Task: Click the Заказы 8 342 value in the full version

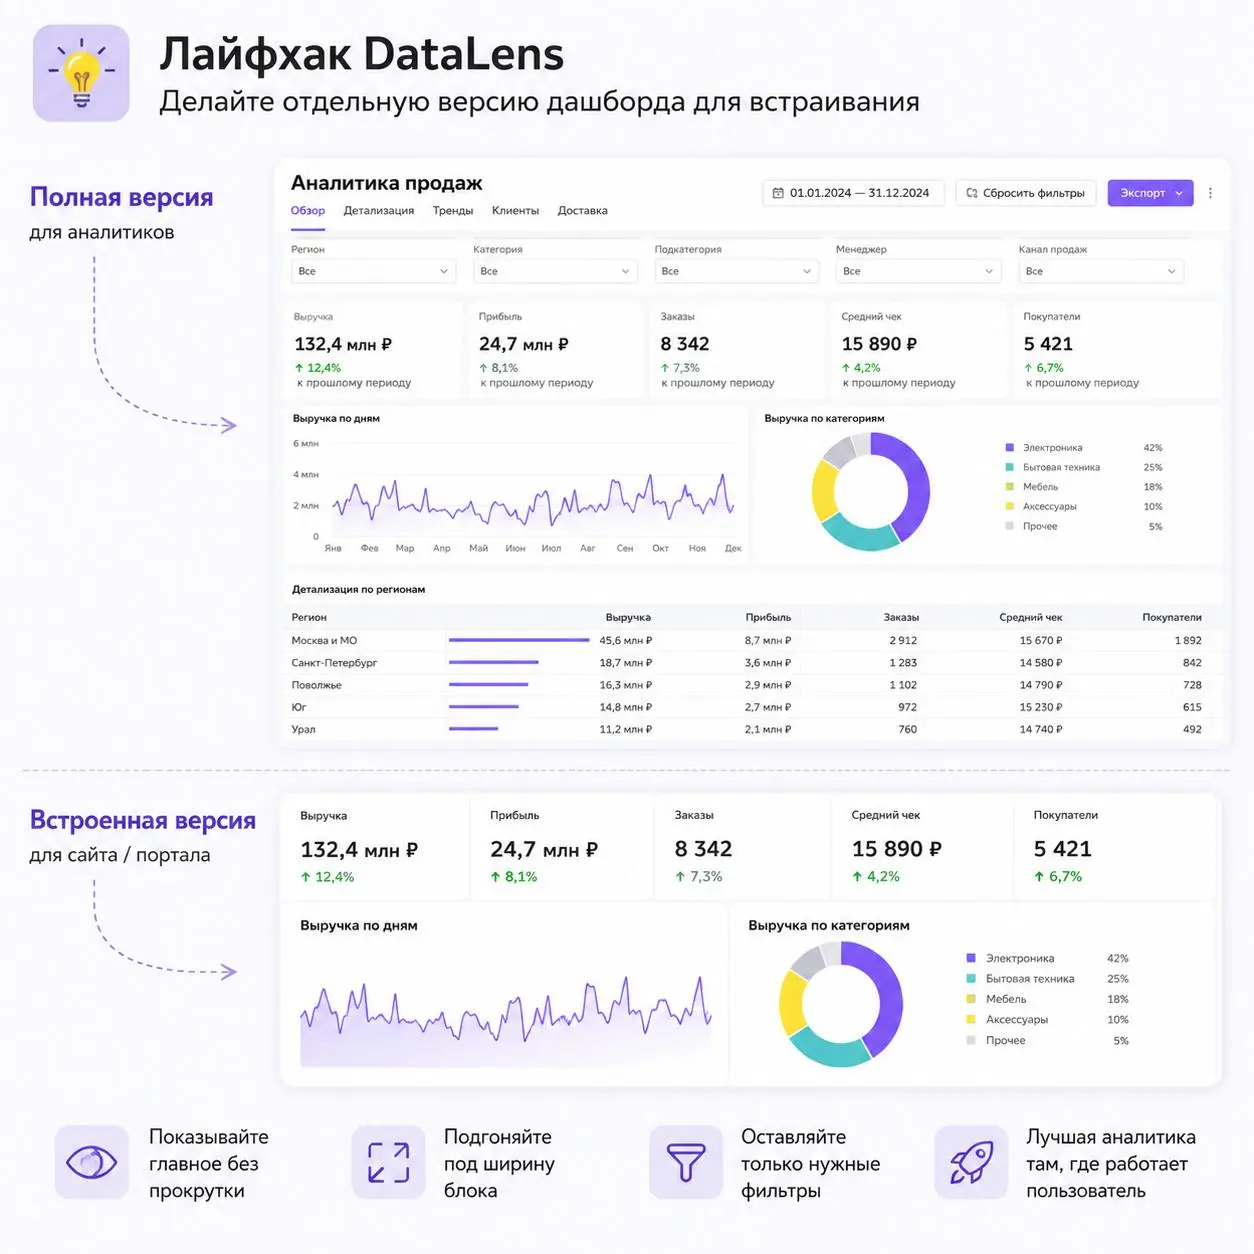Action: tap(685, 344)
